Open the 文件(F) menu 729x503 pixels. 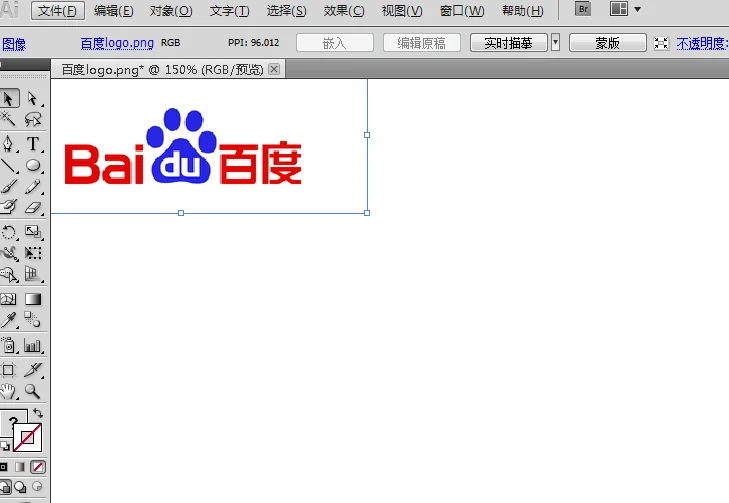pyautogui.click(x=58, y=11)
